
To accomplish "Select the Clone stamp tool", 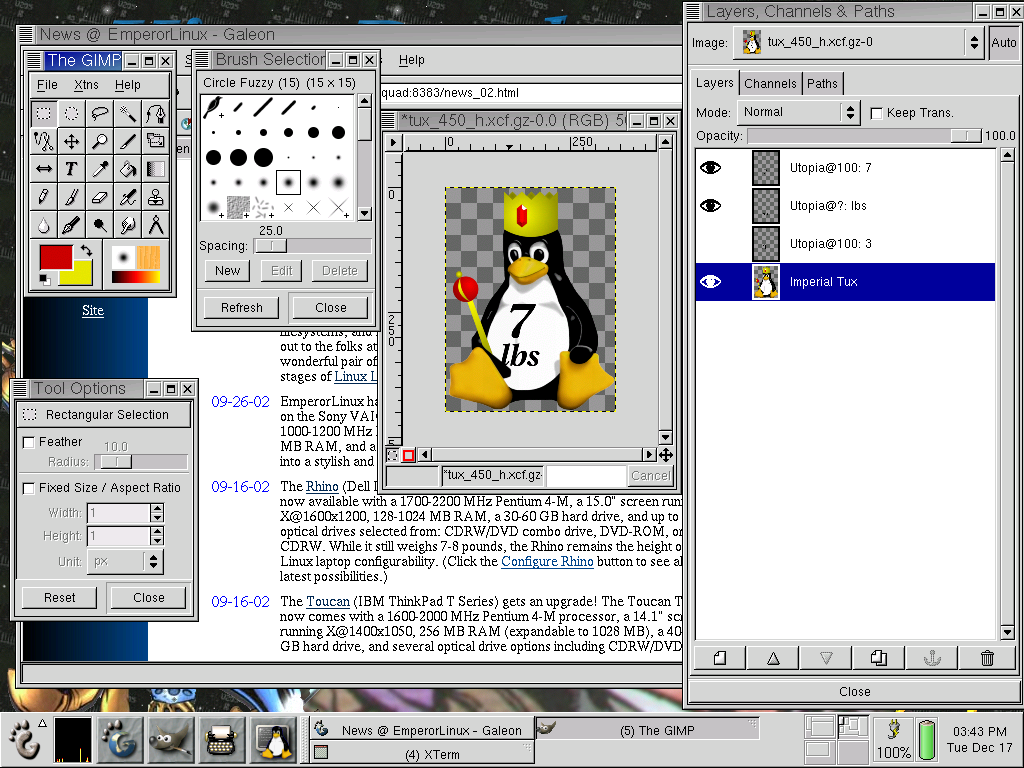I will pos(155,197).
